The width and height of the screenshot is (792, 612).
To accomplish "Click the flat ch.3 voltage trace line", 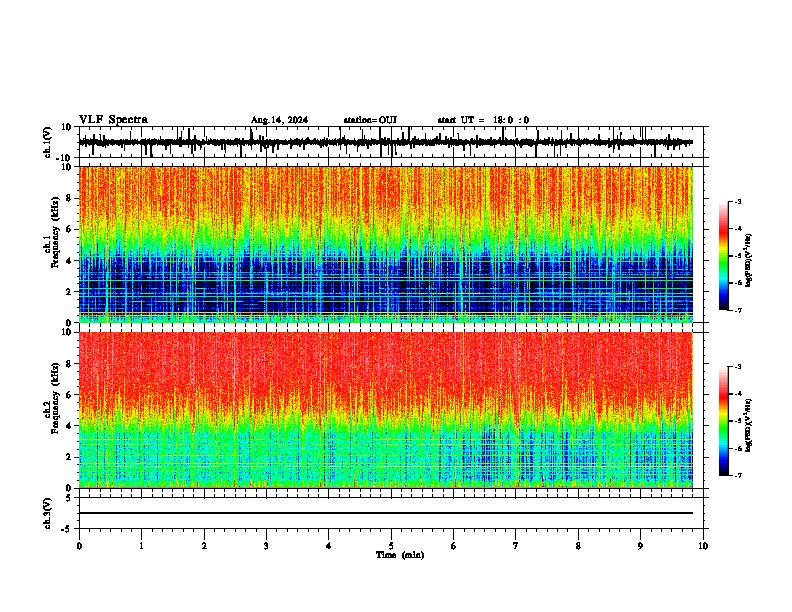I will tap(385, 513).
